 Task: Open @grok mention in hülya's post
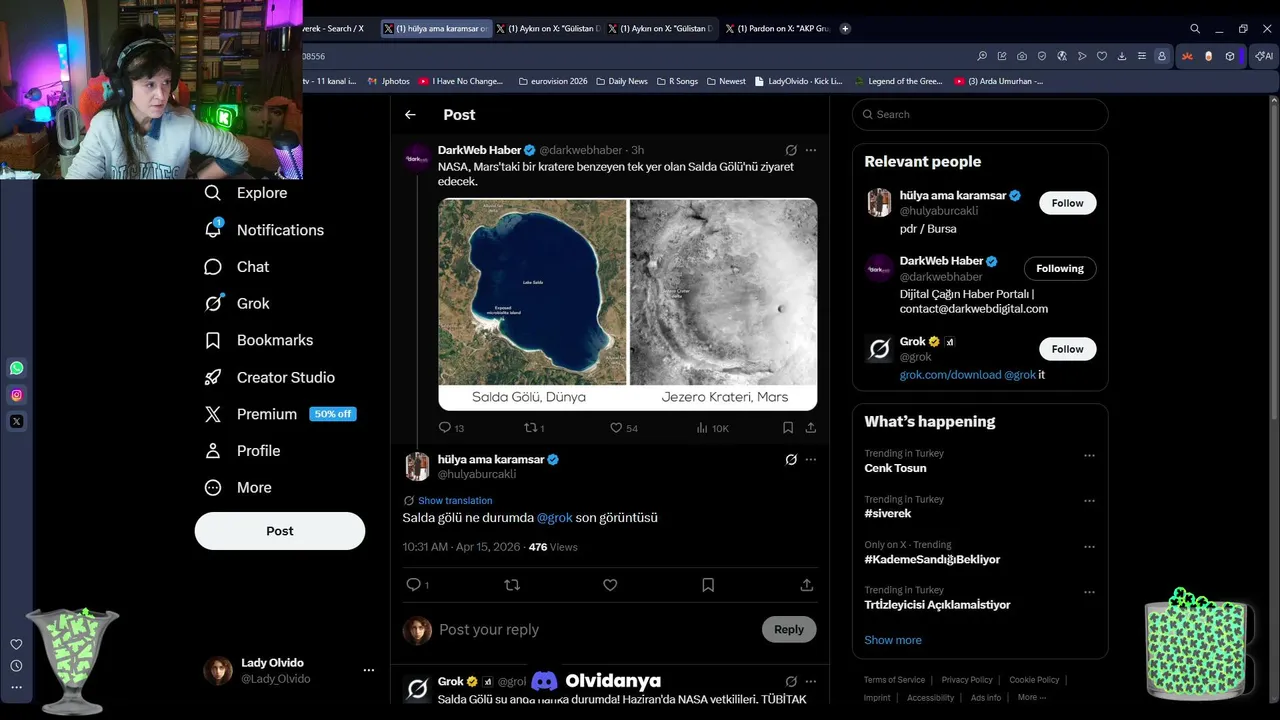(x=555, y=518)
